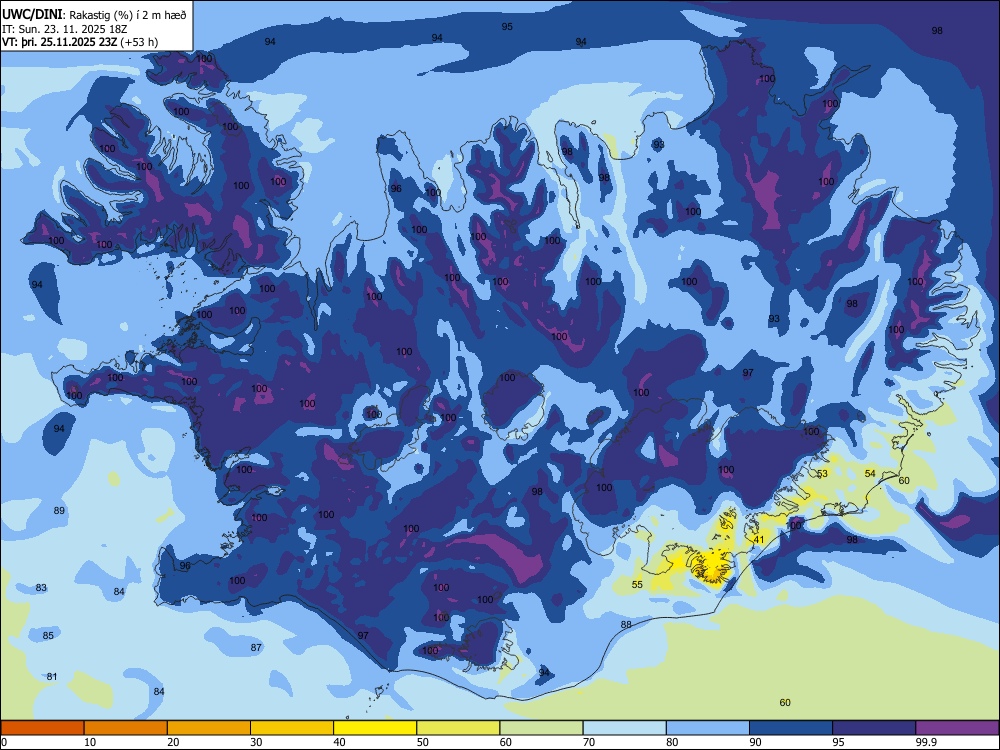Select the medium blue 90–95 legend swatch
1000x750 pixels.
tap(791, 728)
